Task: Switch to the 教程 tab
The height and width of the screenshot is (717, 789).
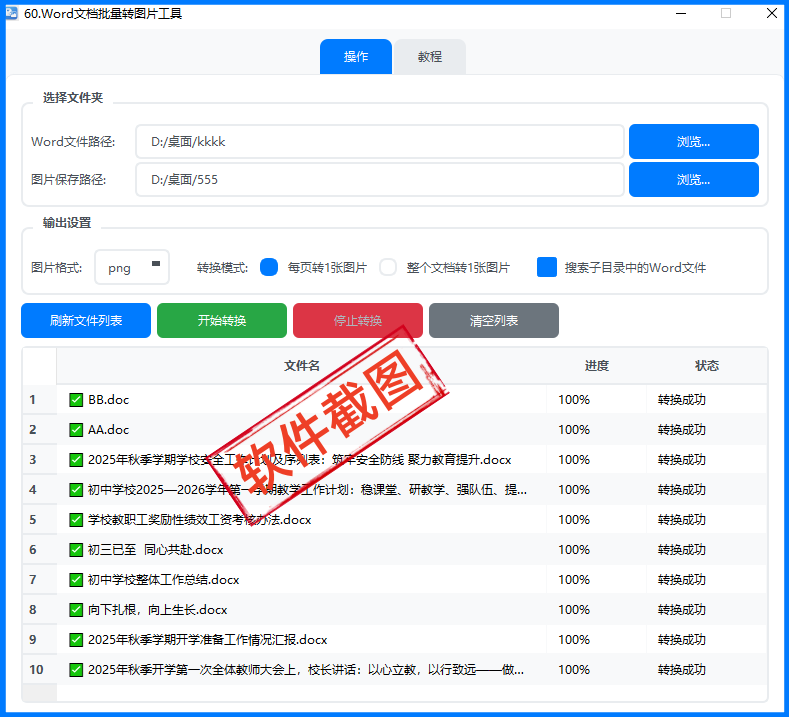Action: click(x=430, y=57)
